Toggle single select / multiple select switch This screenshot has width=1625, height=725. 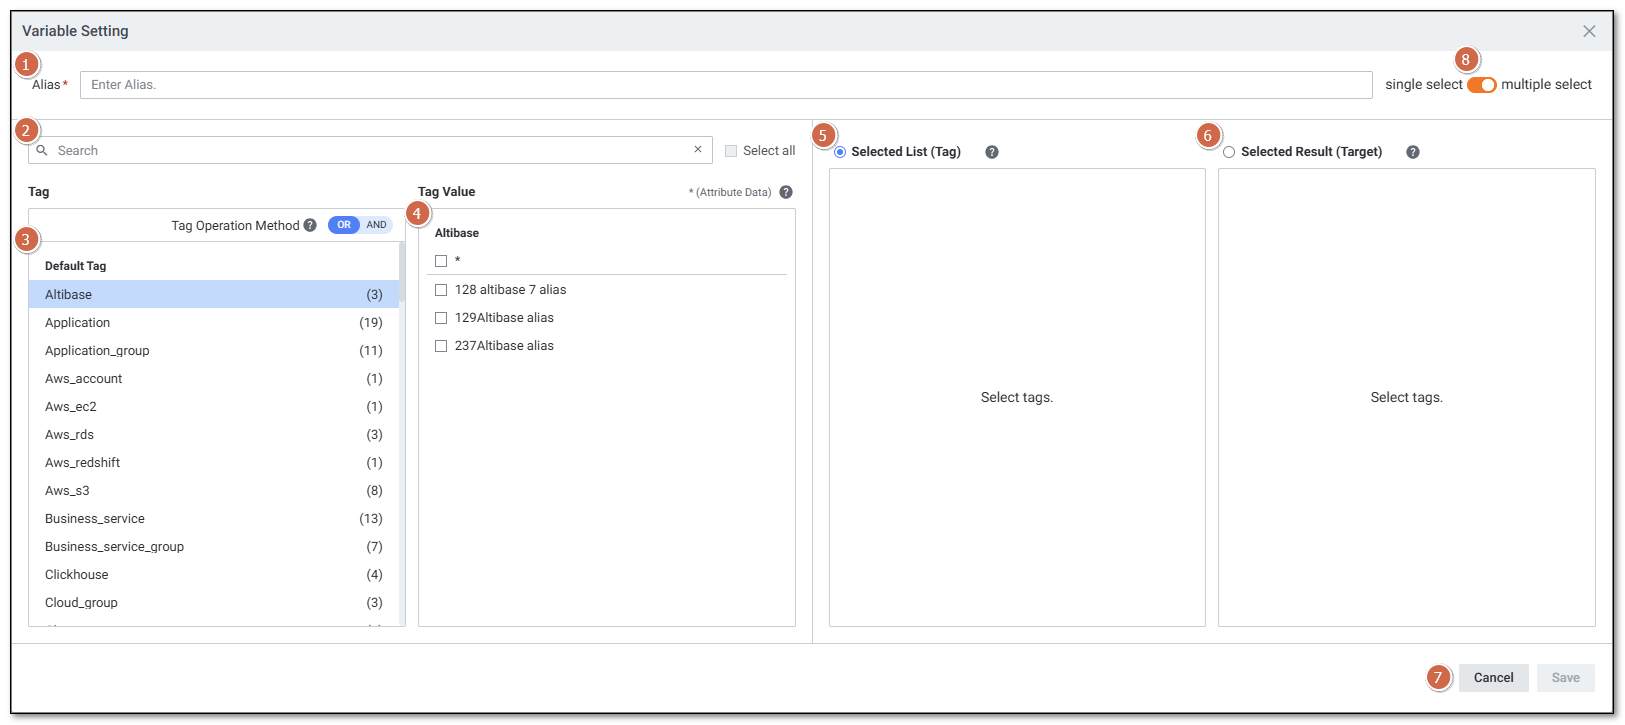pos(1481,85)
